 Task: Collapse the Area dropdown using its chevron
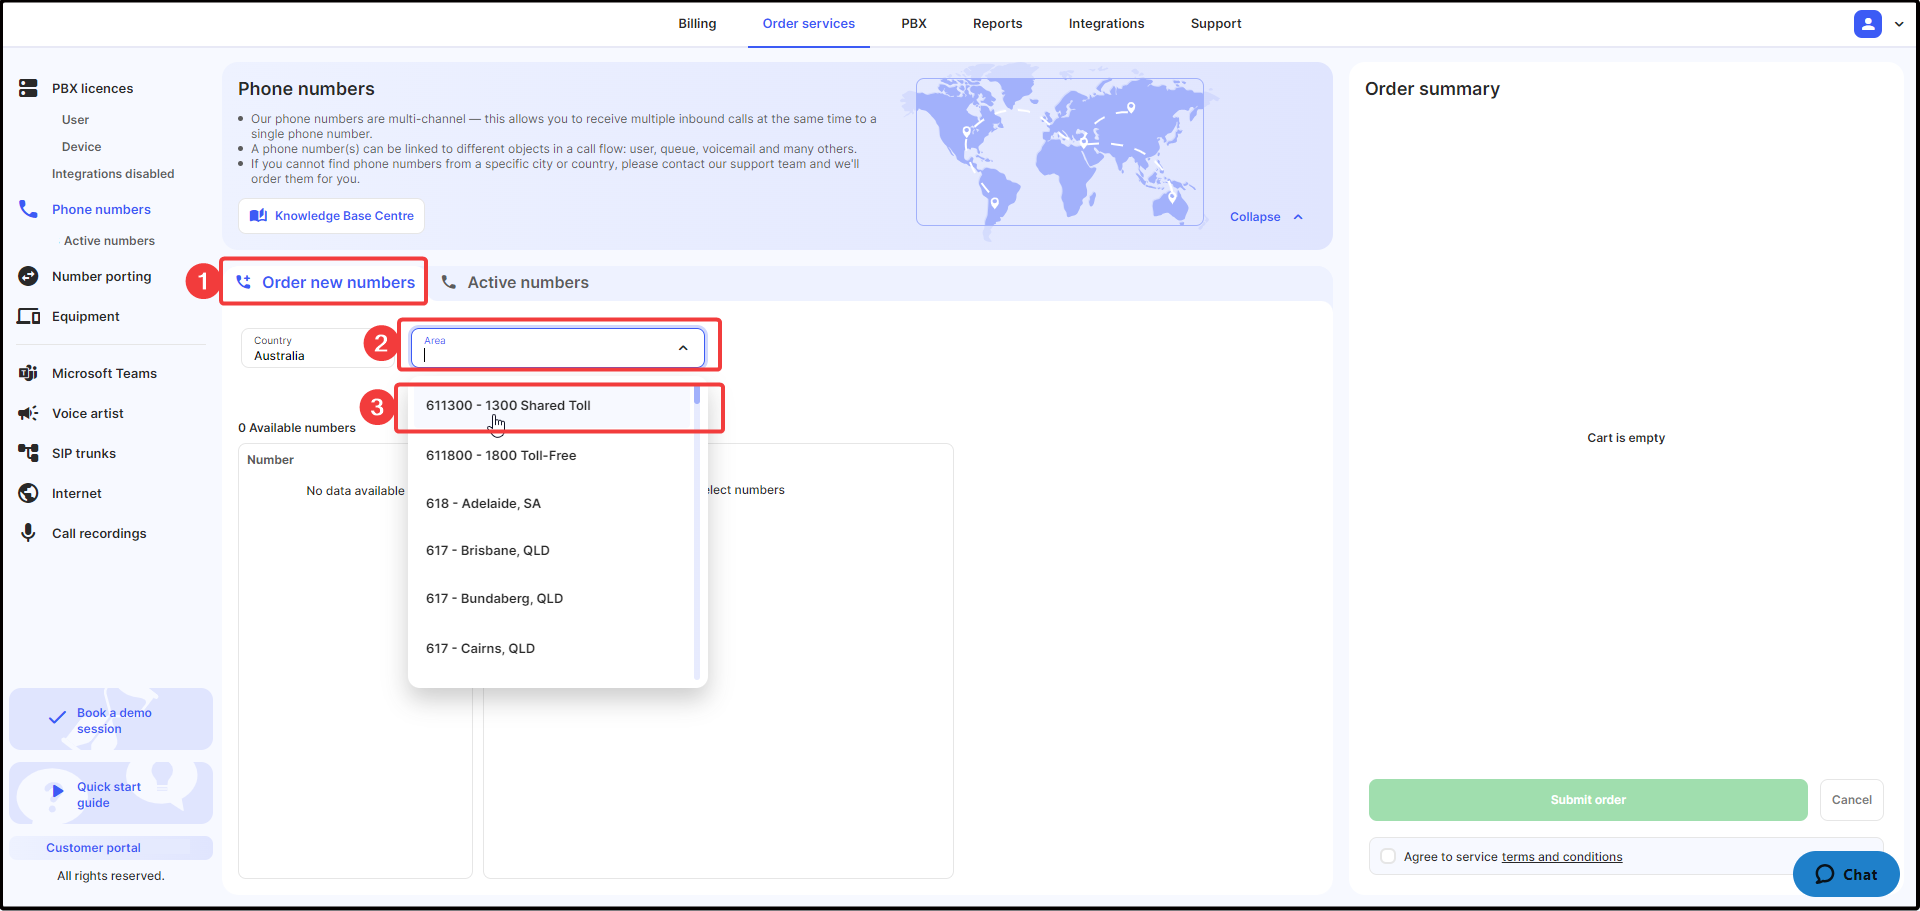pos(683,348)
